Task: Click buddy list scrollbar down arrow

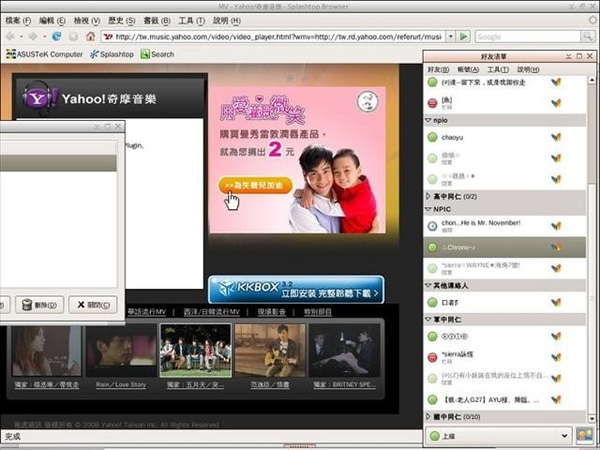Action: tap(592, 418)
